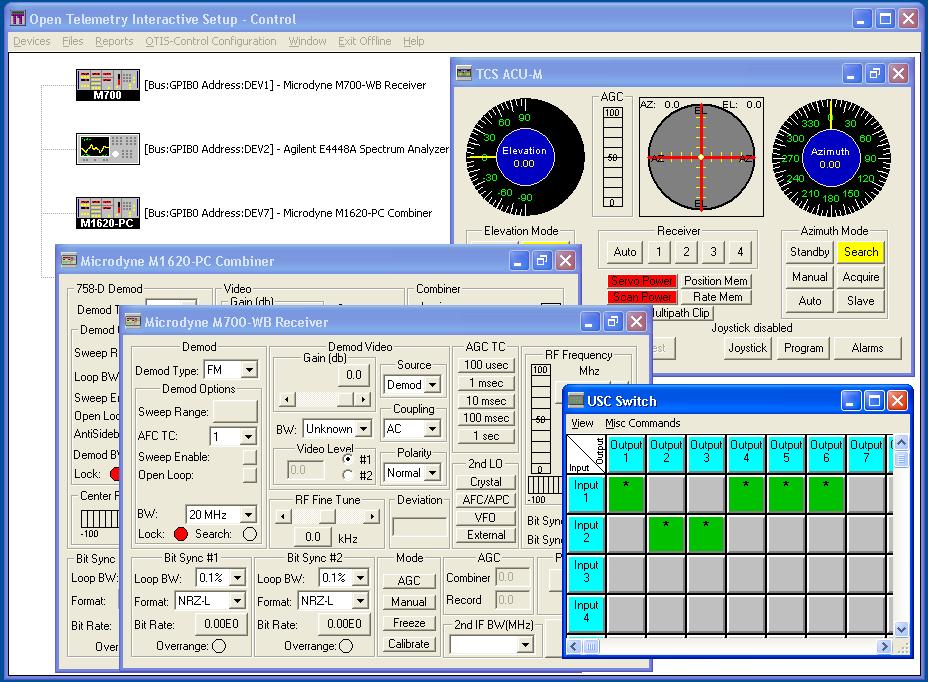Click the RF Fine Tune kHz value field

pos(313,537)
